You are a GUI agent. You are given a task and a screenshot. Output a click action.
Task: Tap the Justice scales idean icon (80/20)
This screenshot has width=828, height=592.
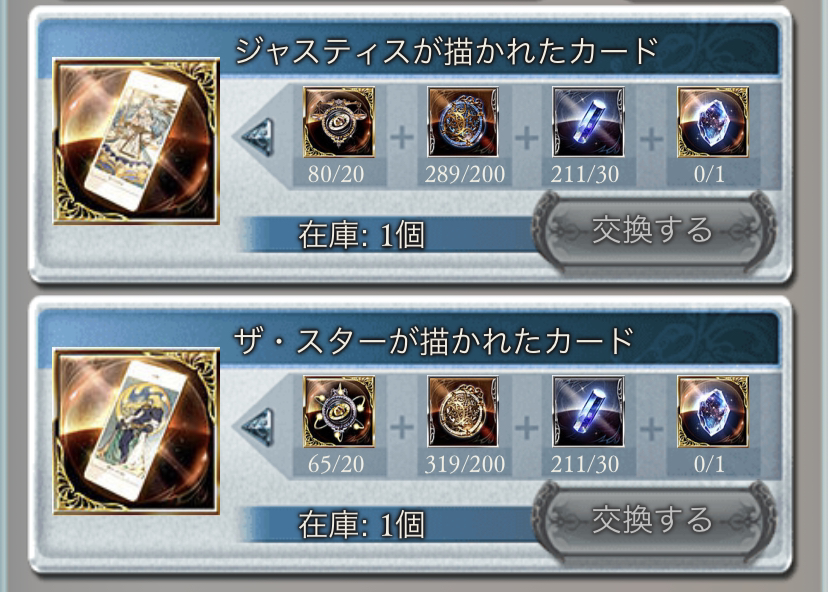(x=338, y=122)
